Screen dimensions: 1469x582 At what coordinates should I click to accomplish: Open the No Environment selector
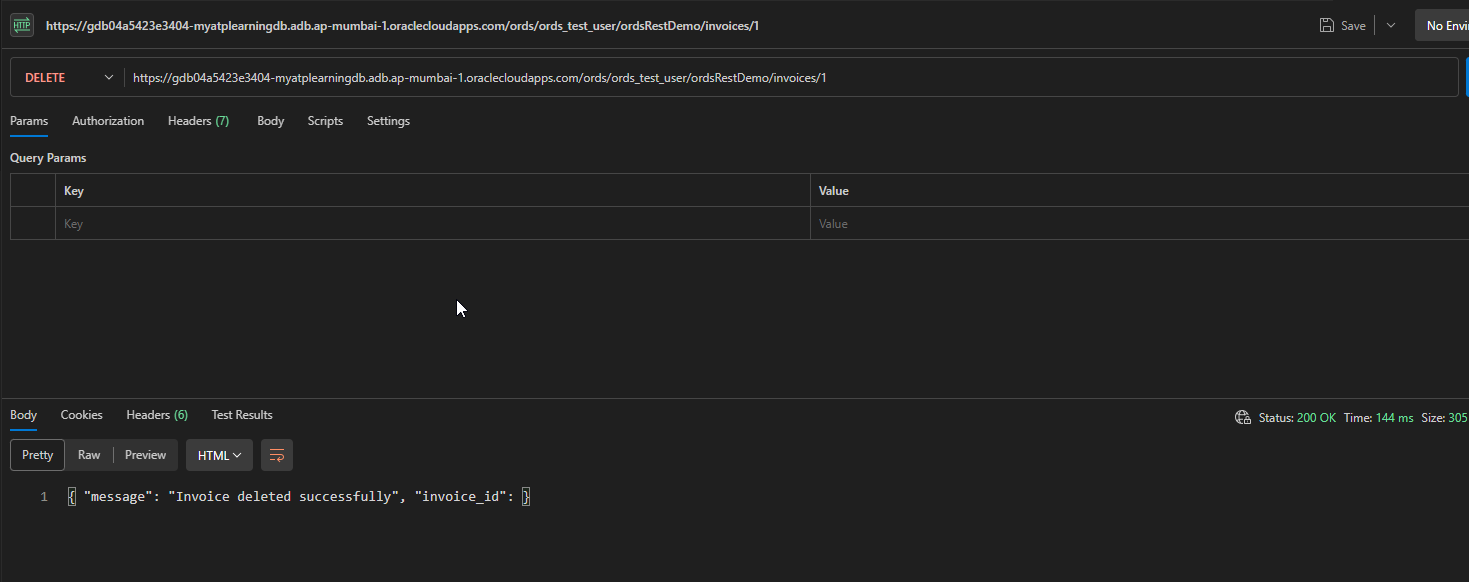[1443, 25]
